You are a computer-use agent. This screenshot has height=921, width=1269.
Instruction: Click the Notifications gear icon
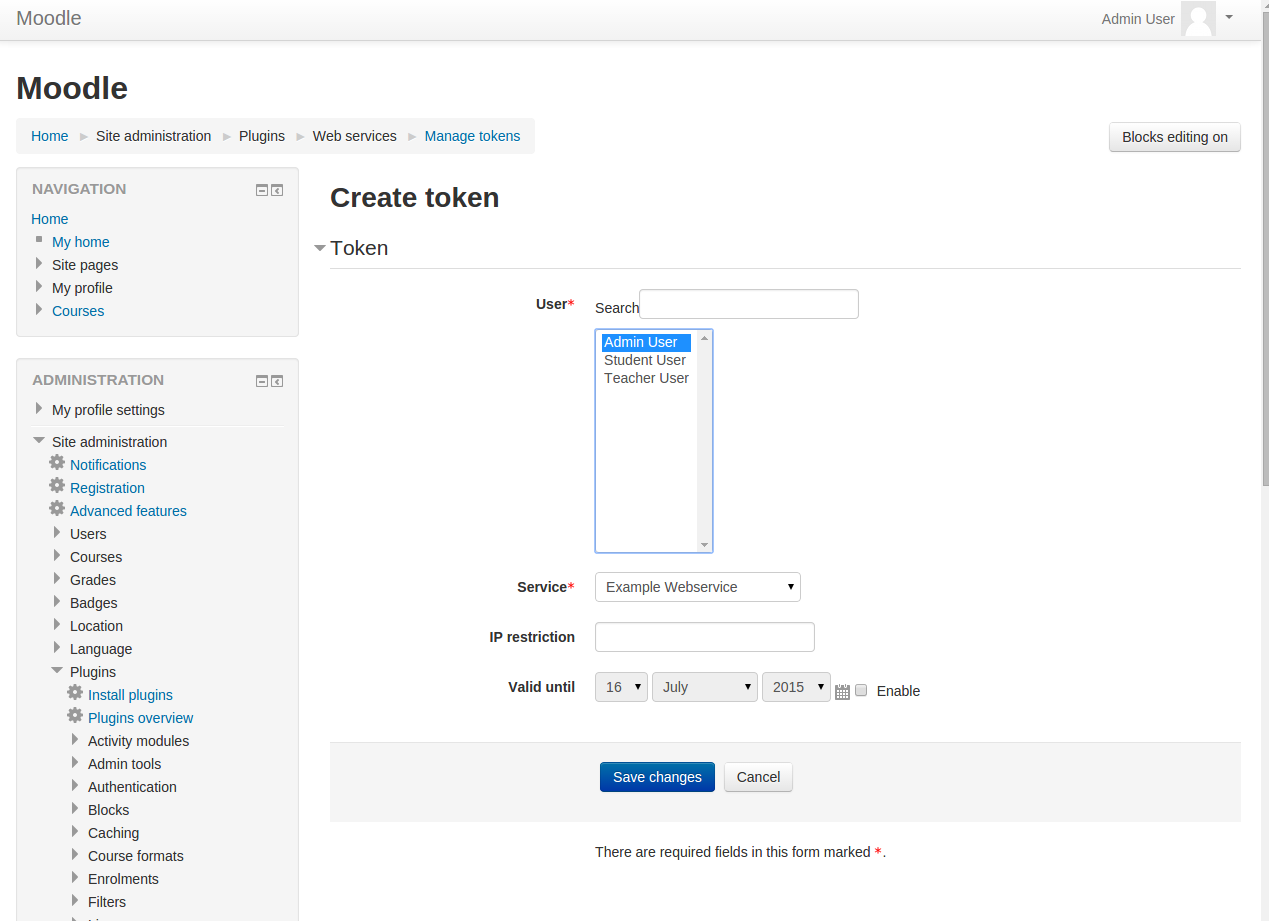tap(57, 463)
